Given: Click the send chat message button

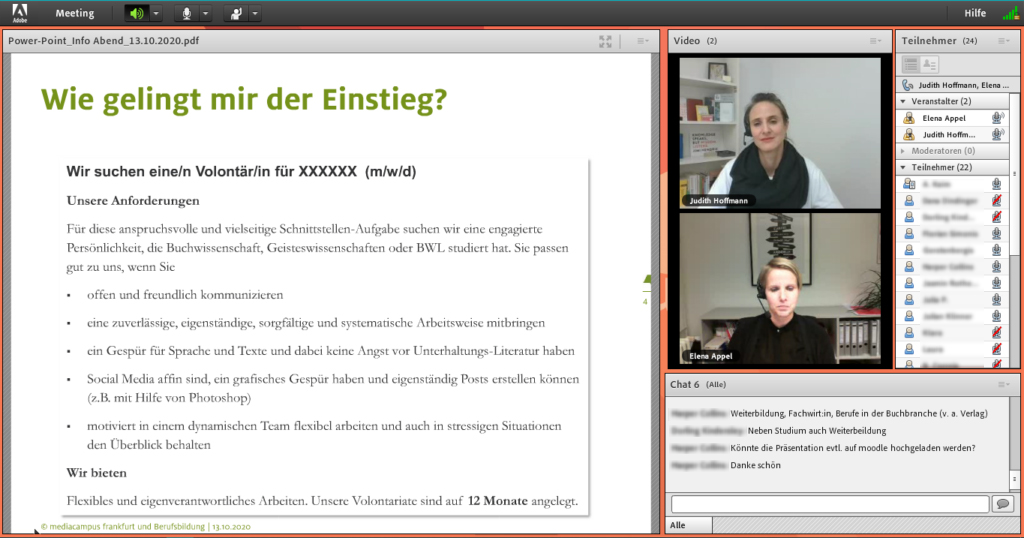Looking at the screenshot, I should pyautogui.click(x=1002, y=504).
